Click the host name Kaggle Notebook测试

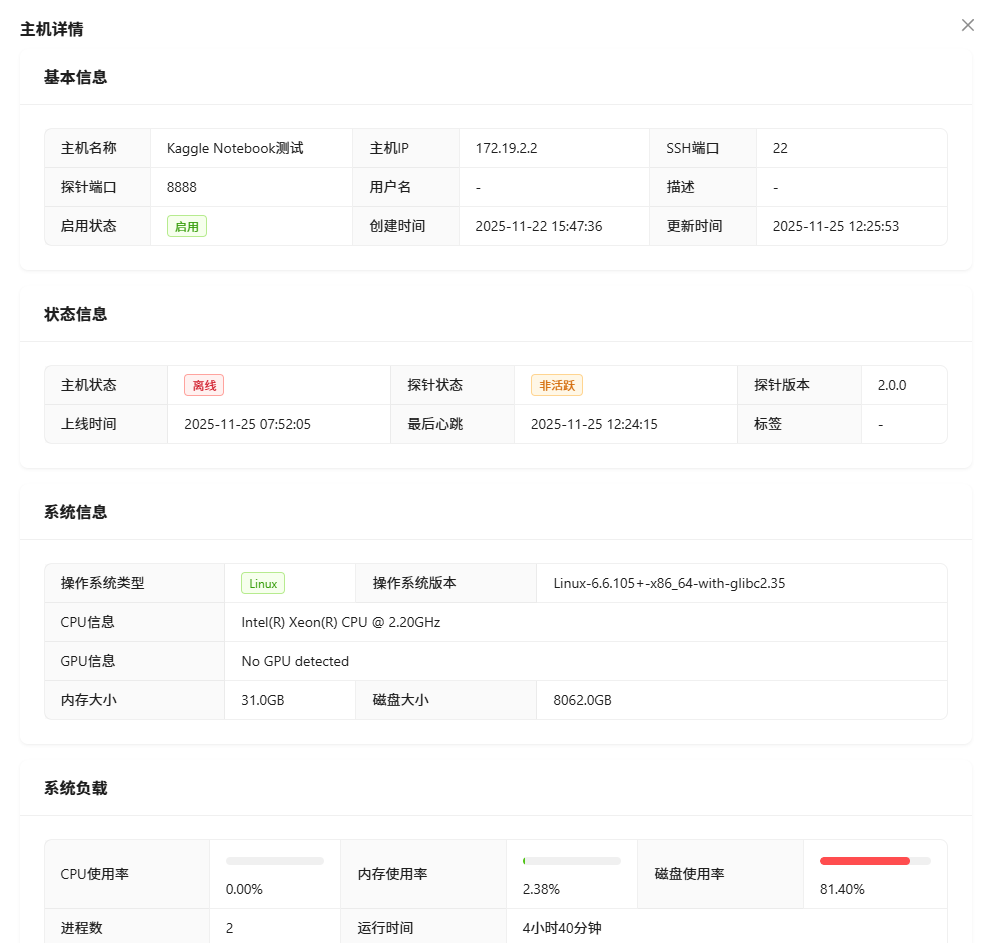pos(235,148)
